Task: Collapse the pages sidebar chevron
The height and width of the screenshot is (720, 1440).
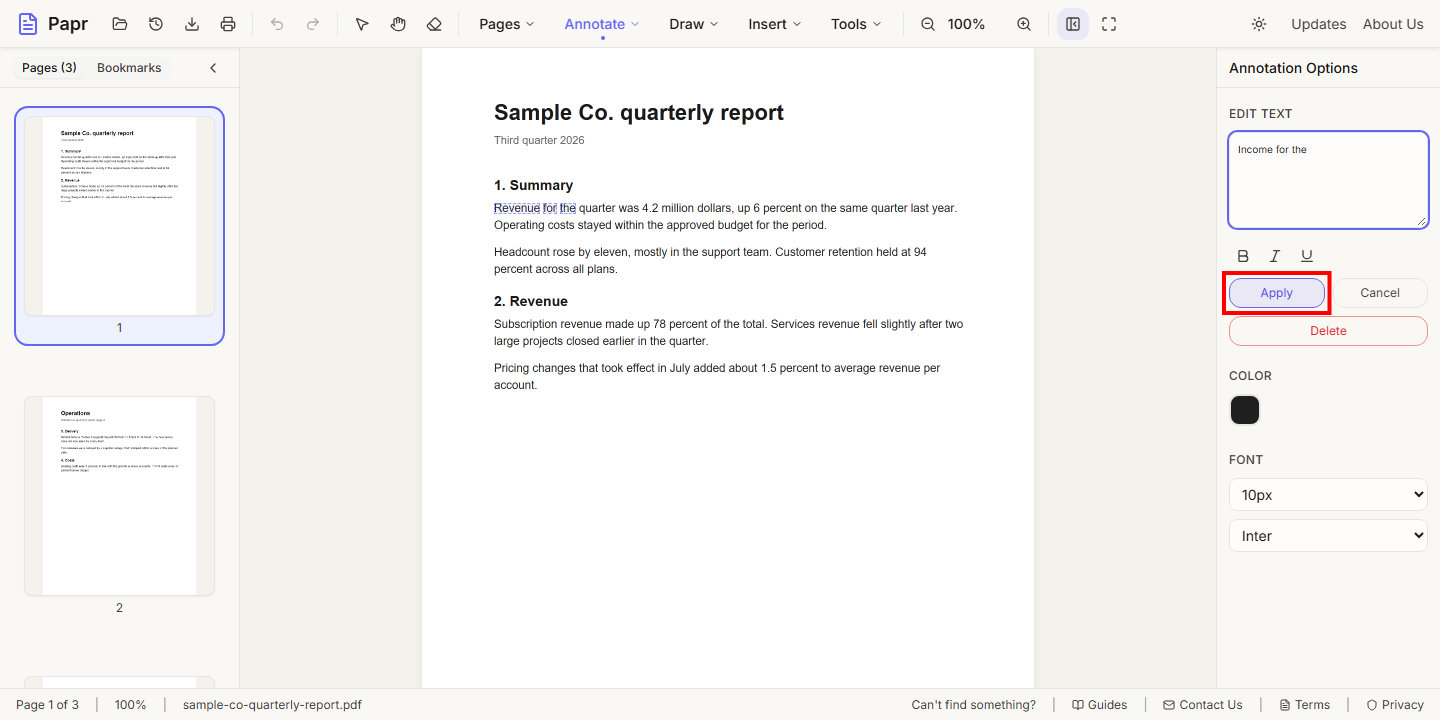Action: click(x=213, y=68)
